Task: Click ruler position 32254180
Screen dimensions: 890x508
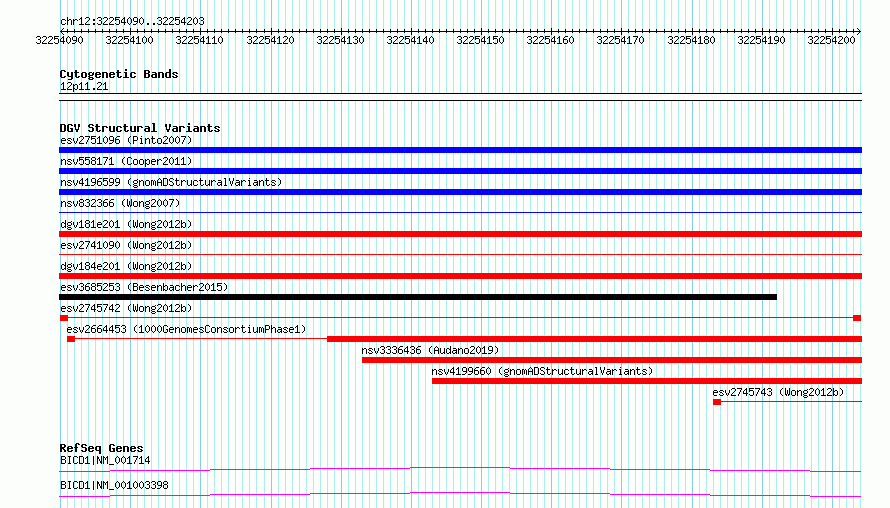Action: pos(691,40)
